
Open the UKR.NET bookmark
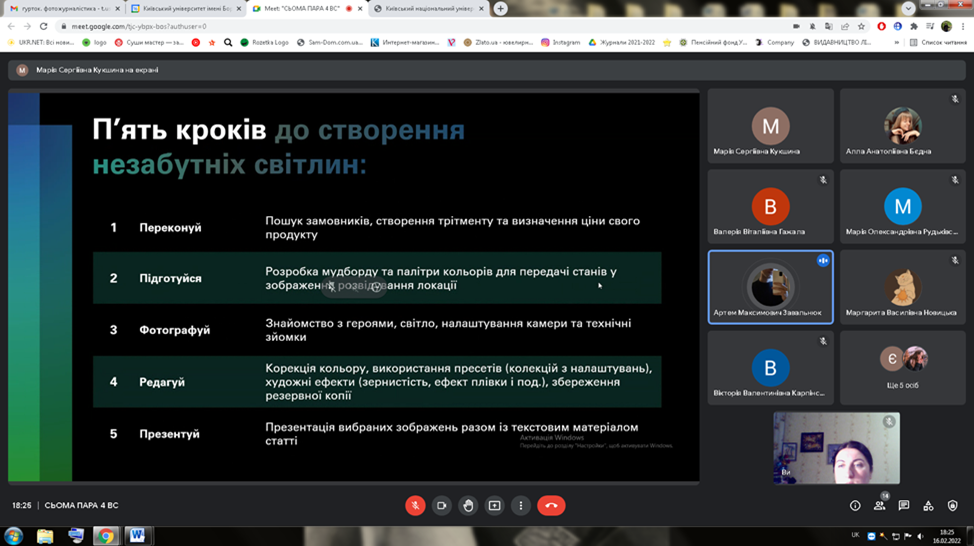[x=40, y=42]
